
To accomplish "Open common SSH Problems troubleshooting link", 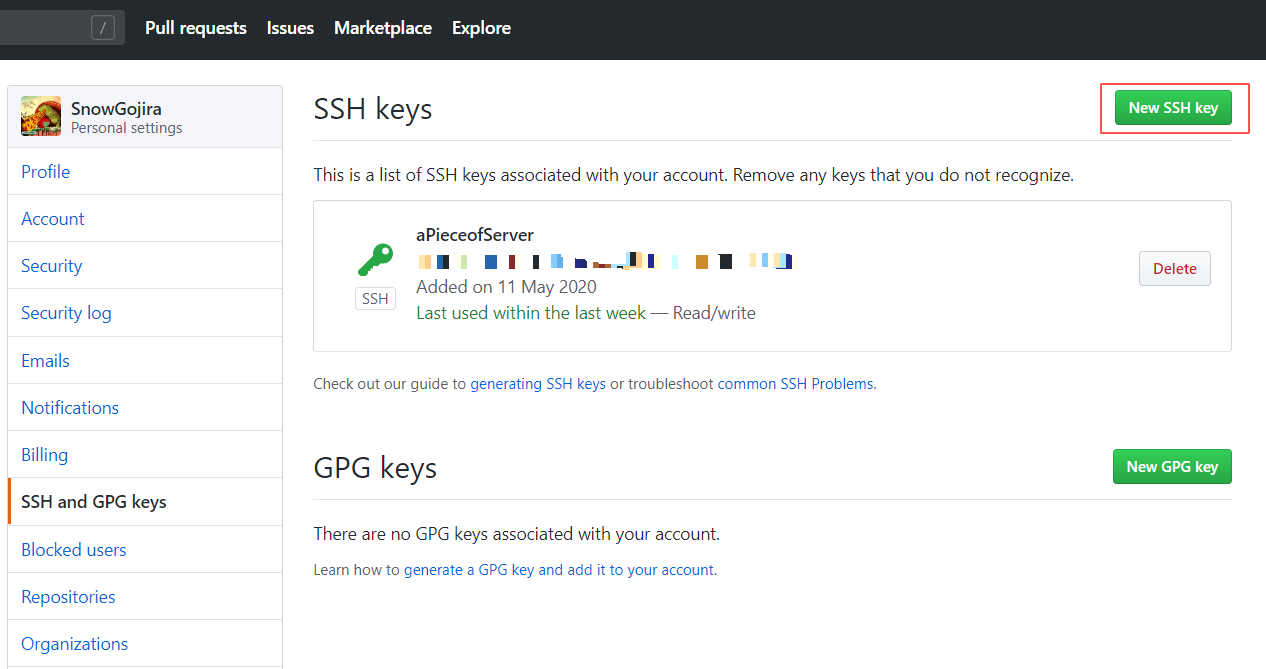I will (795, 383).
